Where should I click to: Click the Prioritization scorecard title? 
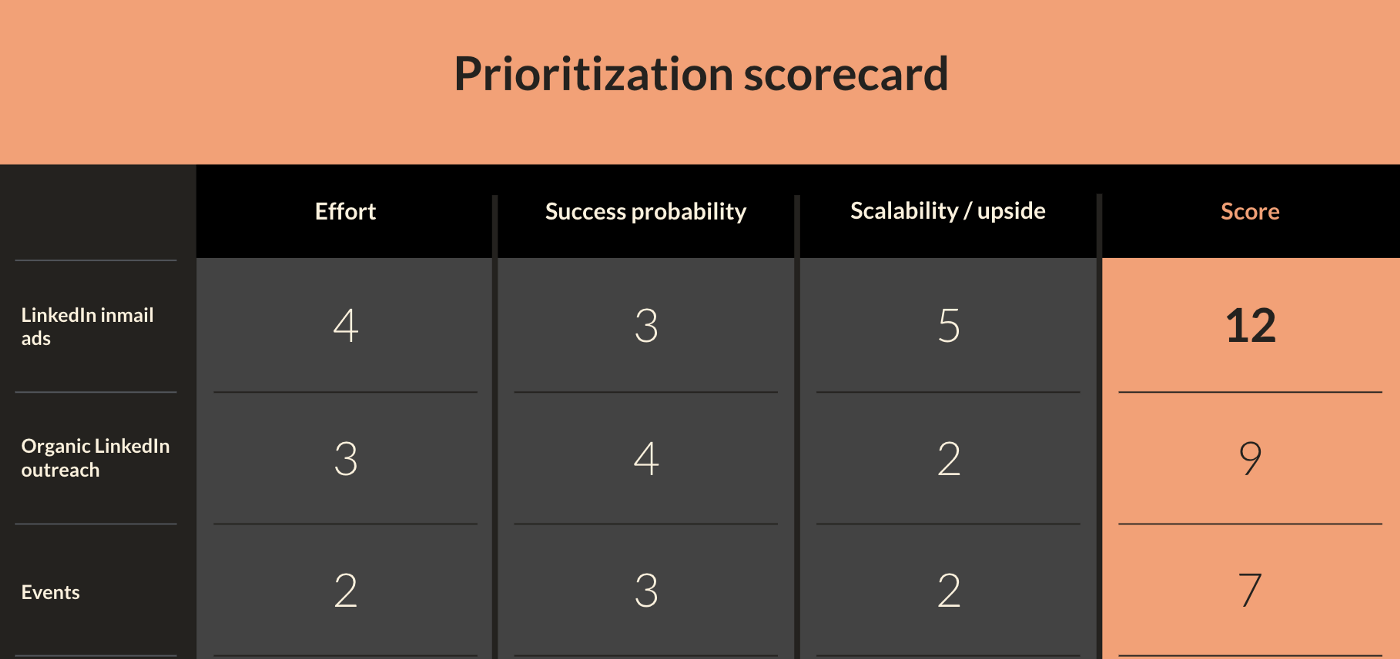pyautogui.click(x=700, y=74)
